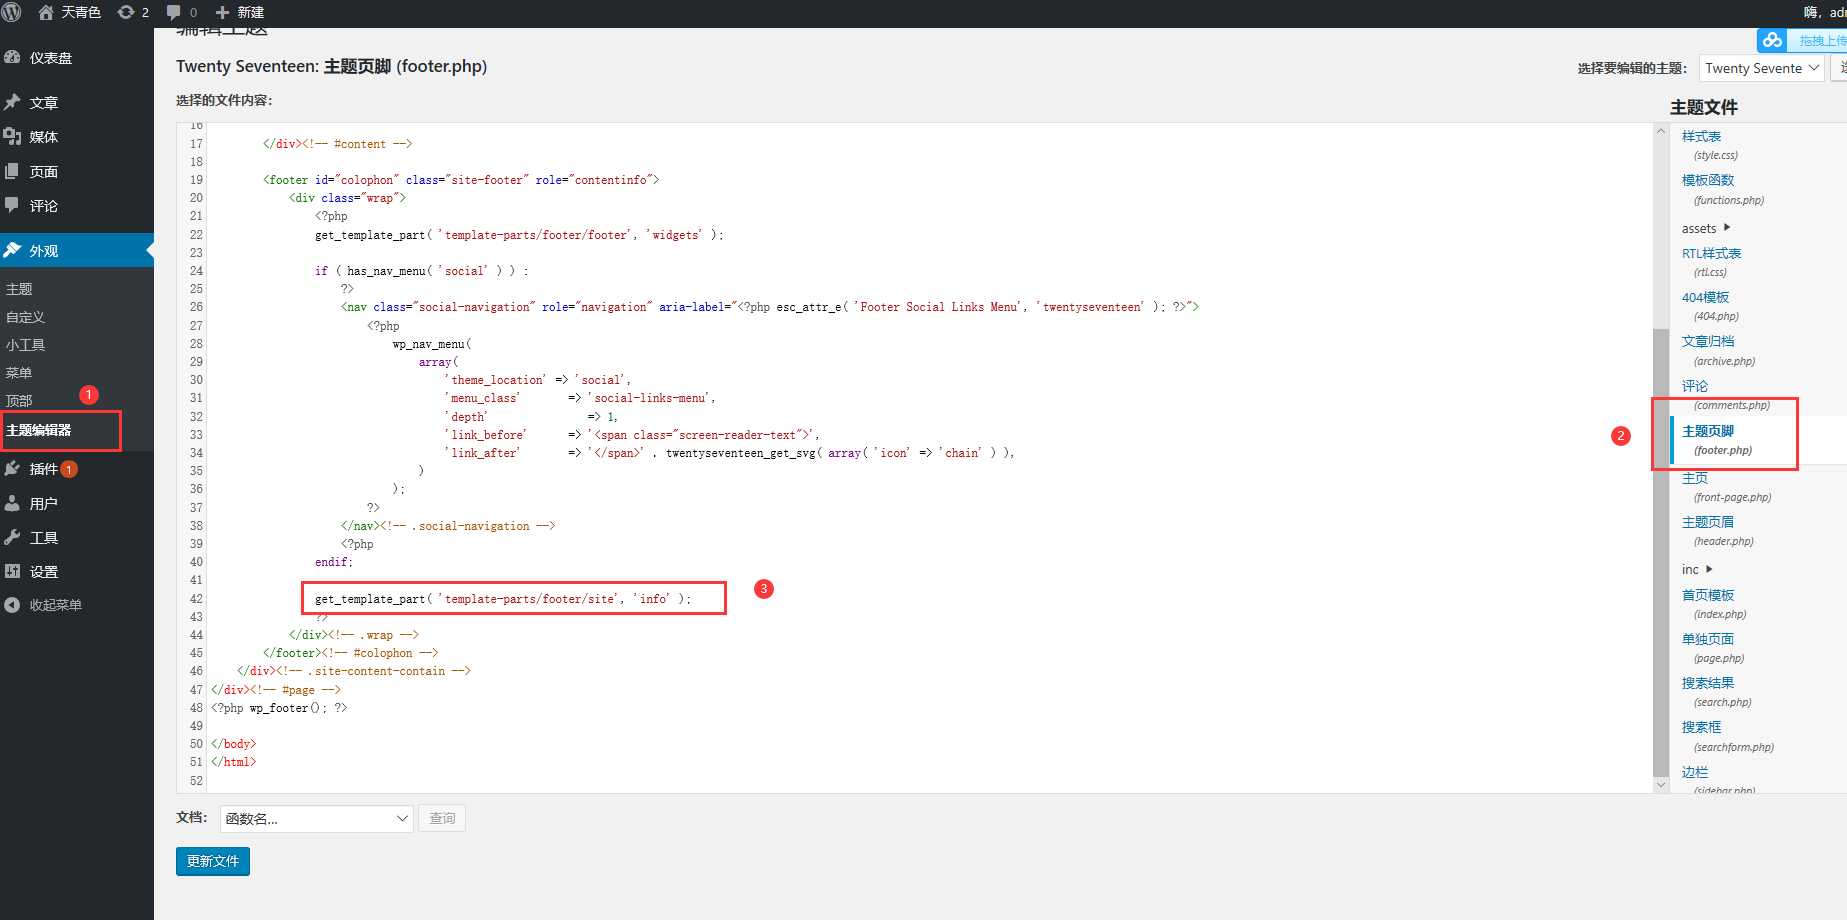Click the editor scrollbar down arrow
Viewport: 1847px width, 920px height.
pyautogui.click(x=1661, y=785)
